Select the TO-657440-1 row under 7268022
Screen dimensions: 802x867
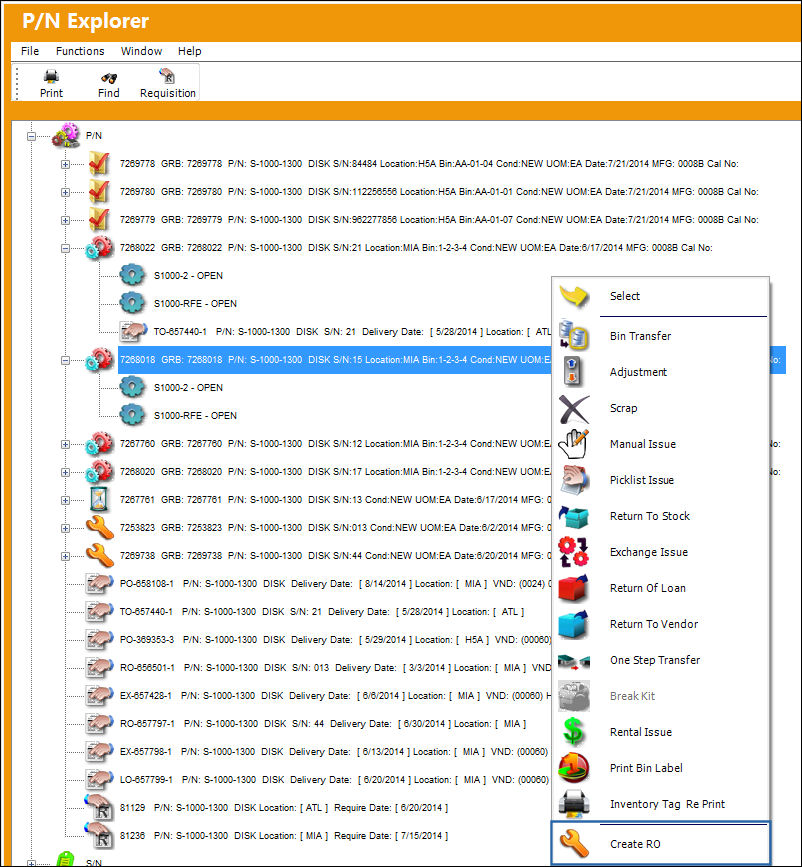(x=352, y=332)
